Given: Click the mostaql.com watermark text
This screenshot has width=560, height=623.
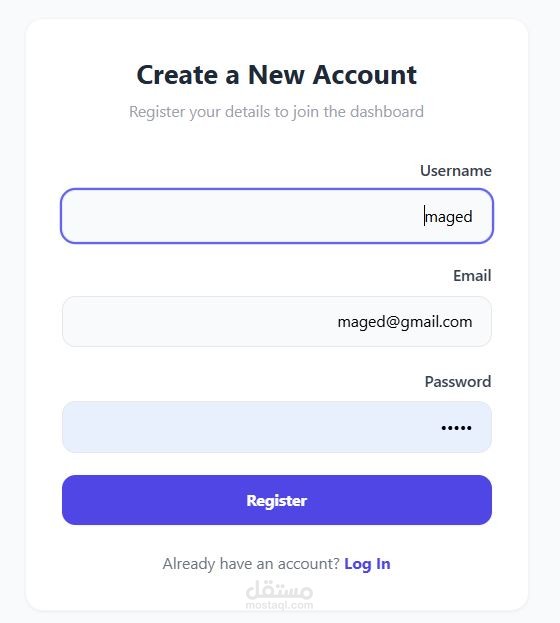Looking at the screenshot, I should click(279, 605).
